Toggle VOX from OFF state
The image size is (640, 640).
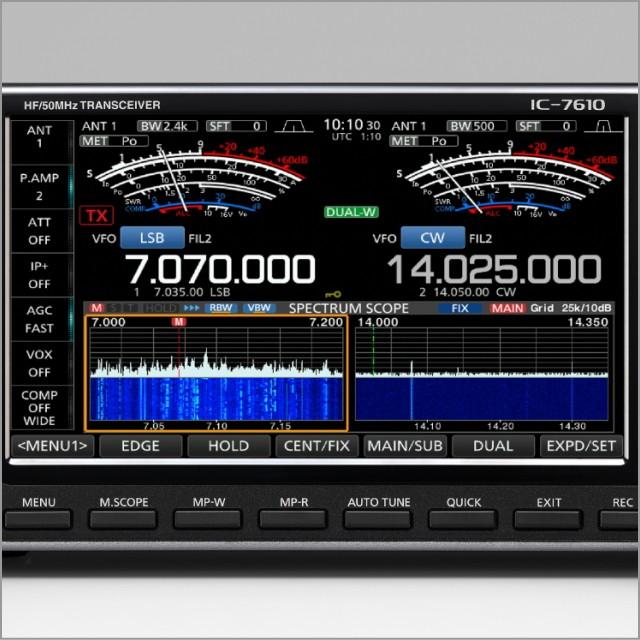(x=40, y=363)
